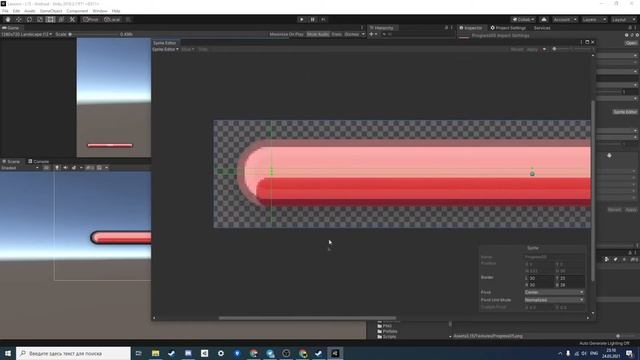Open the Layout dropdown
Screen dimensions: 640x360
623,19
